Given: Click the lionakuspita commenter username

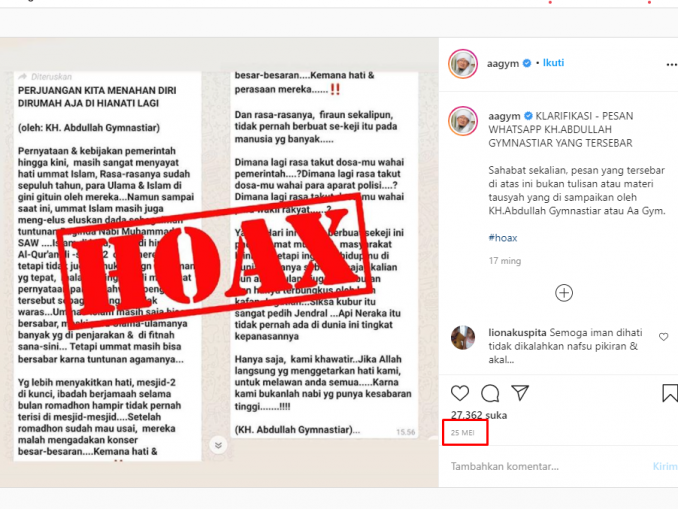Looking at the screenshot, I should click(518, 333).
